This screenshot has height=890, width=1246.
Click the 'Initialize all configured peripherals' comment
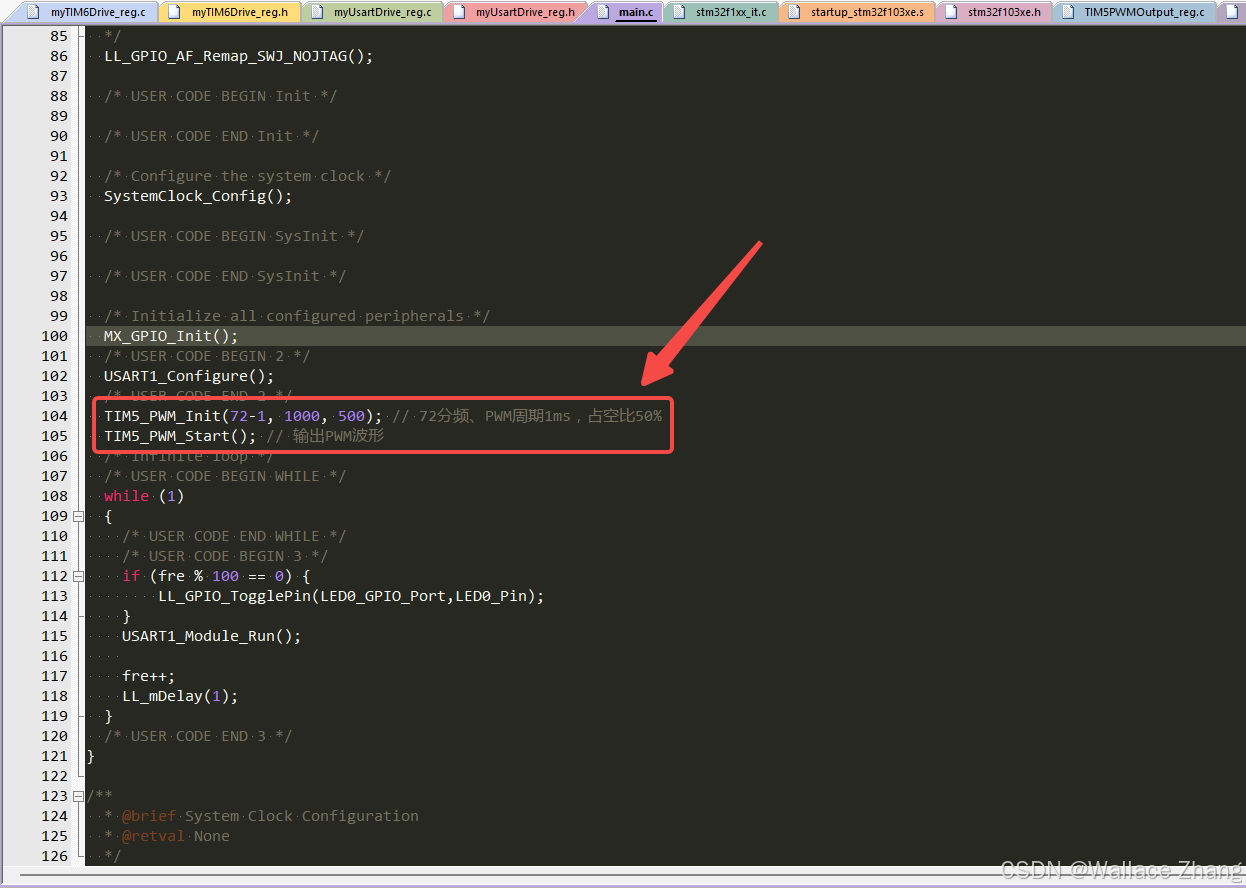[x=297, y=316]
